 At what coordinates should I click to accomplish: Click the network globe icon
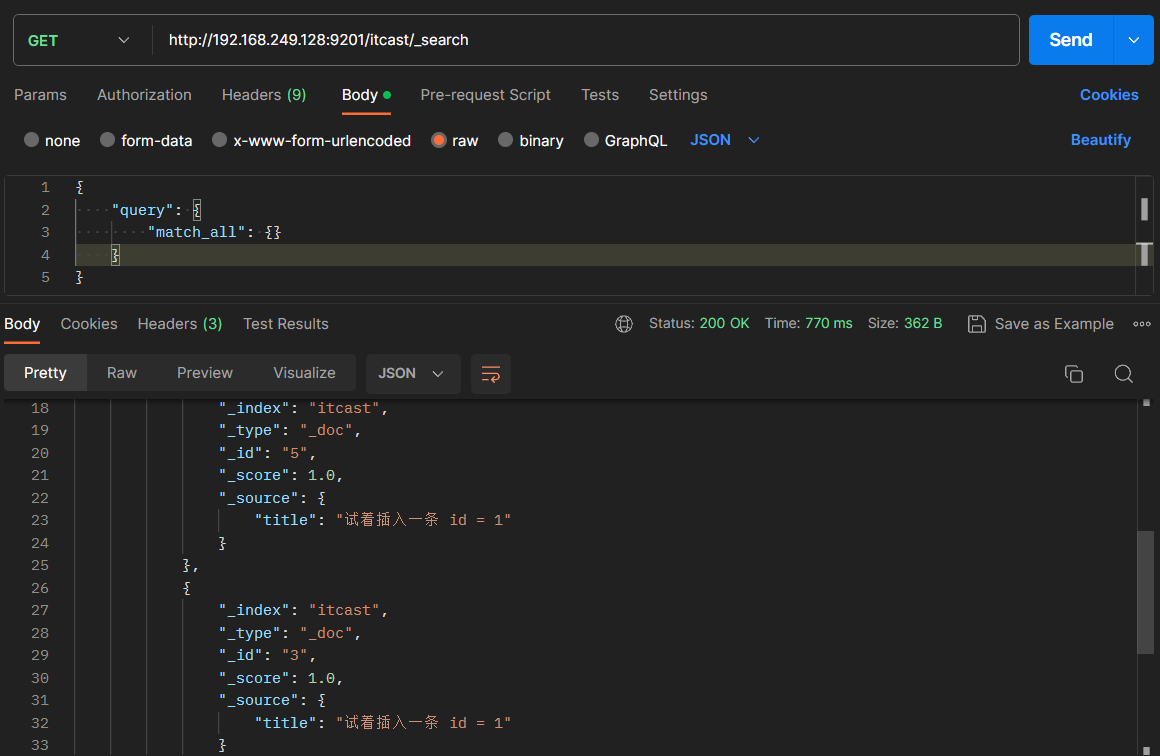(624, 324)
